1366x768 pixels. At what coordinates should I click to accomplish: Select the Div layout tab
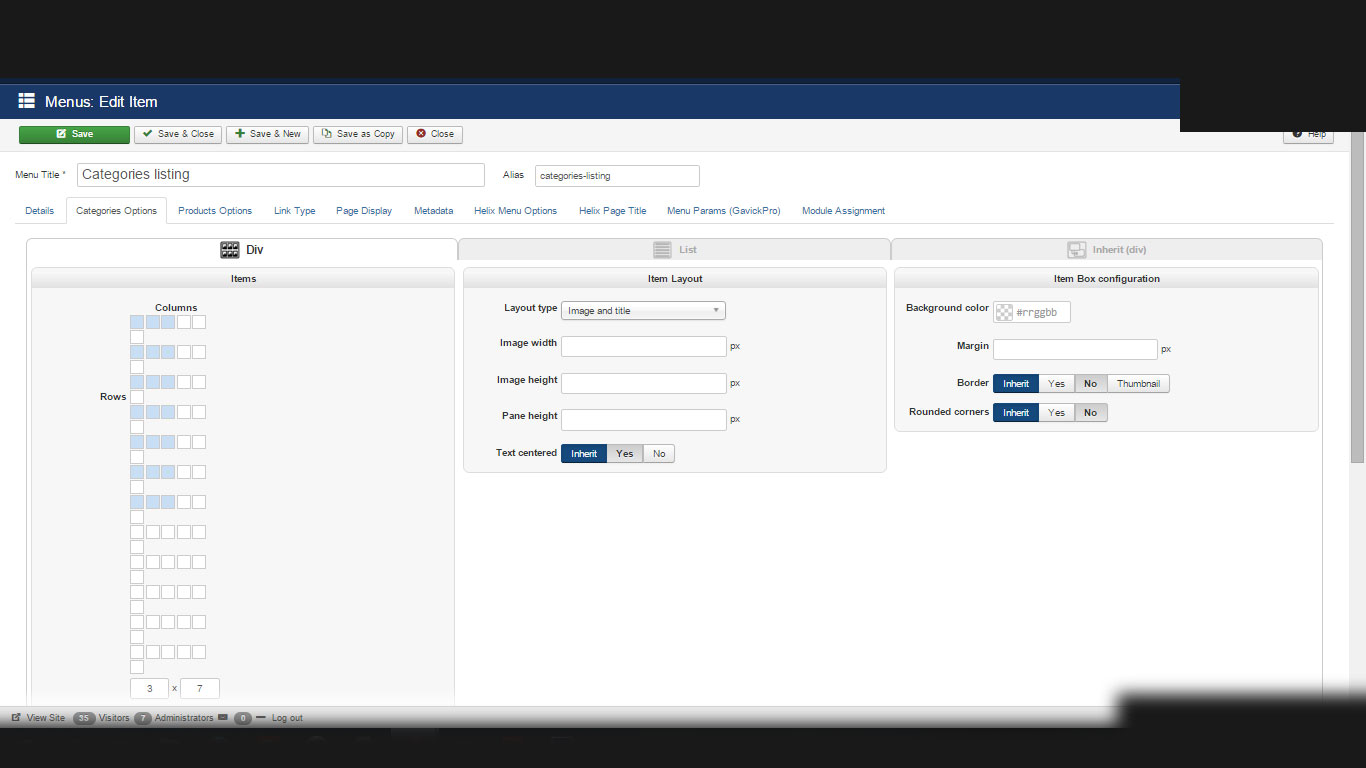(x=242, y=250)
